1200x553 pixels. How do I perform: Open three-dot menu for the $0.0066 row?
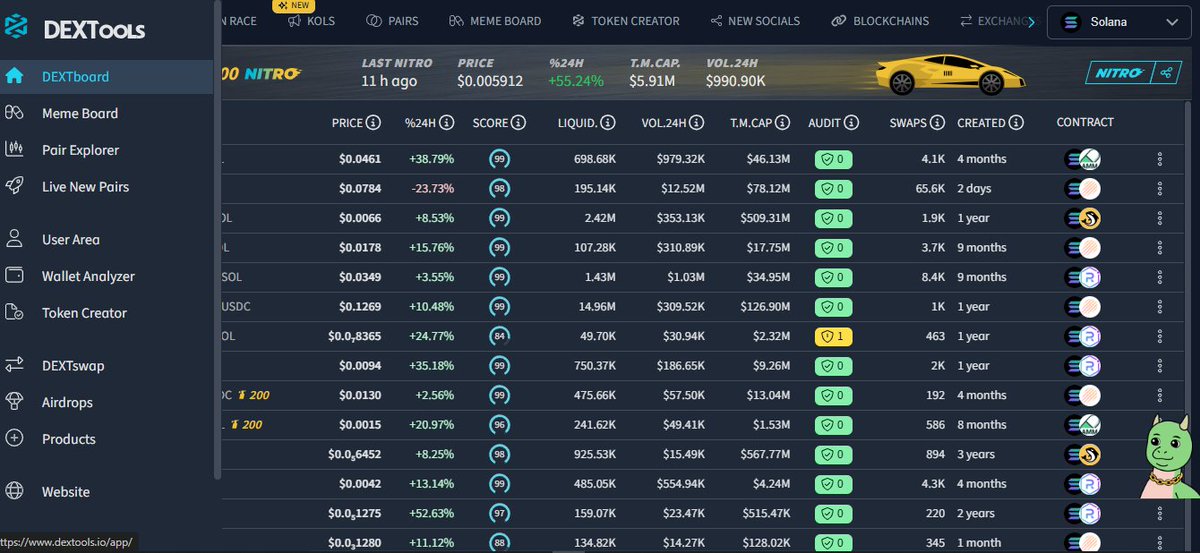click(x=1160, y=218)
